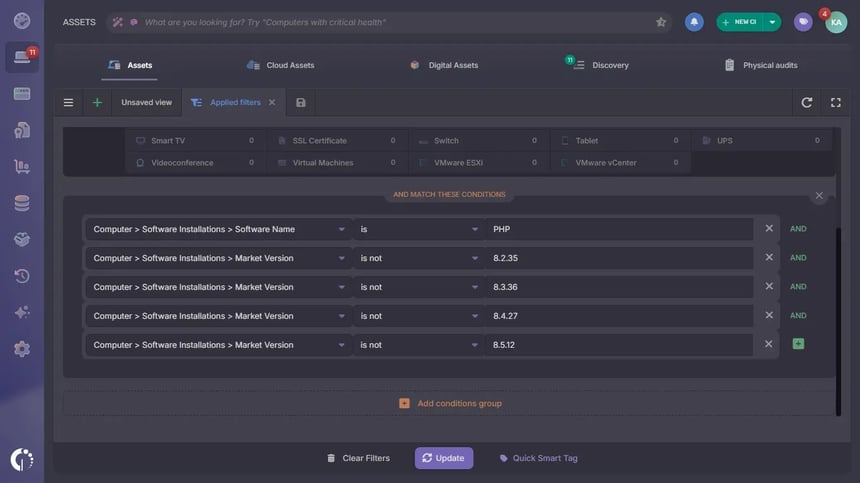Close the Applied filters tab
Screen dimensions: 860x483
pos(272,103)
